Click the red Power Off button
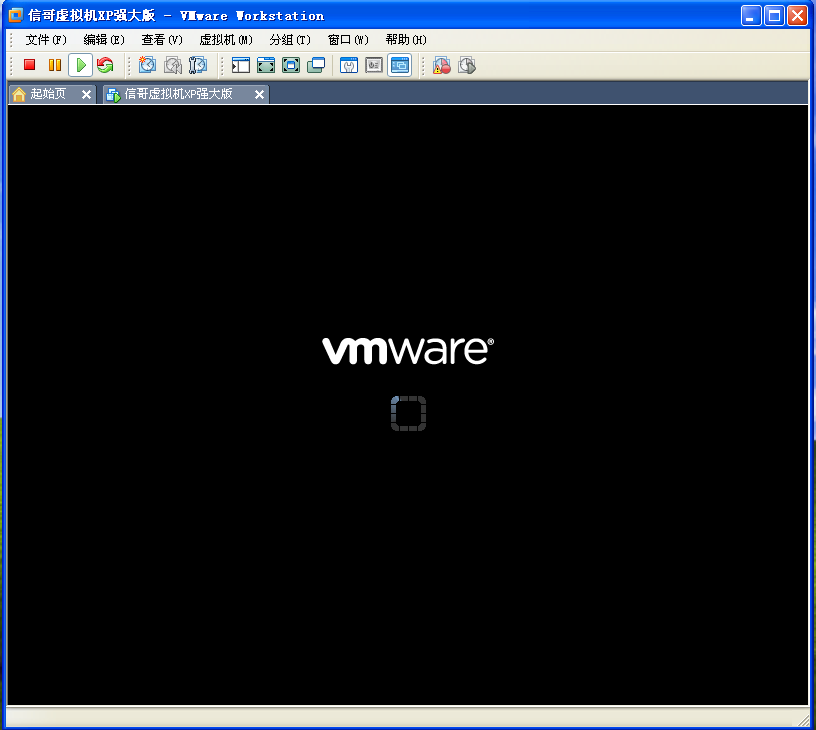This screenshot has height=730, width=816. pos(29,65)
